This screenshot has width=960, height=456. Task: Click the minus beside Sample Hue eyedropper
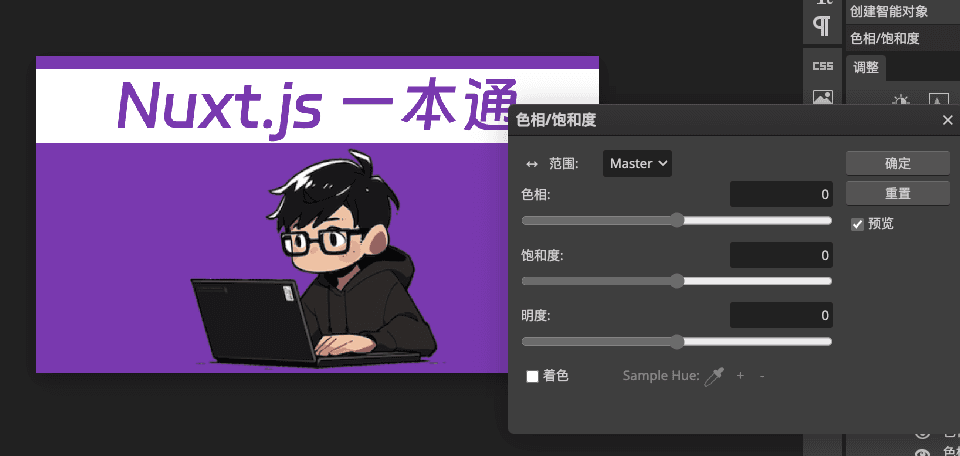coord(762,375)
